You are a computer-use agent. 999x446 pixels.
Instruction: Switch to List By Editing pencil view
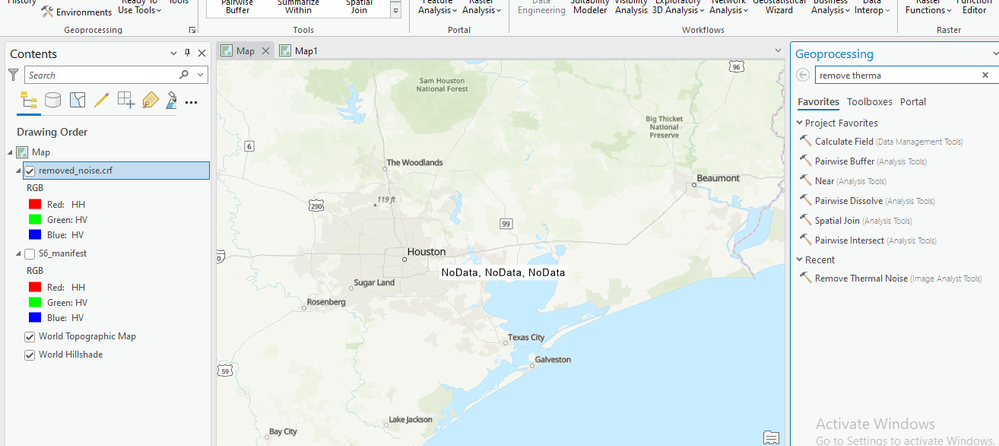pos(101,100)
